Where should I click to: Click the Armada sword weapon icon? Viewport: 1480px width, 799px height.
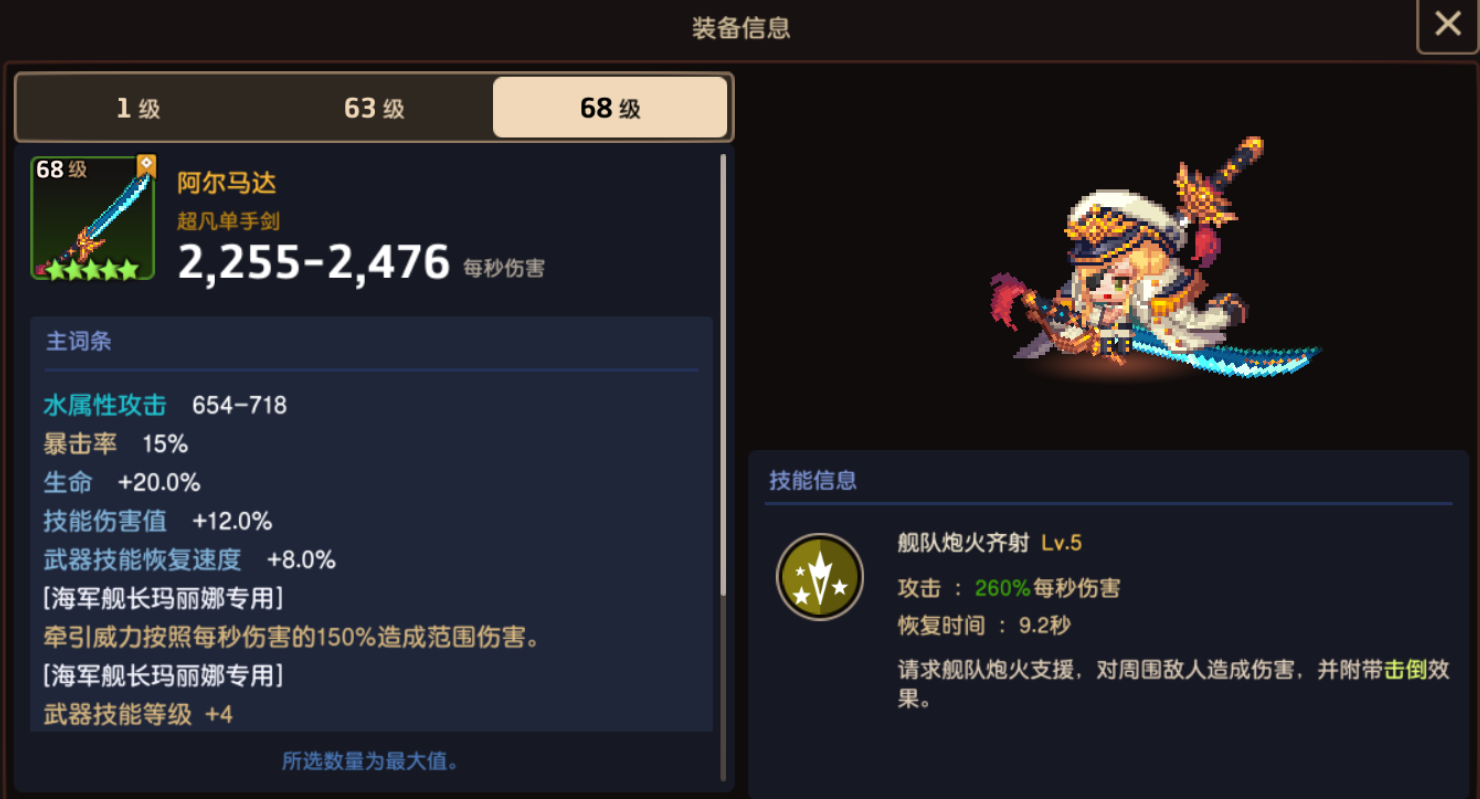93,217
